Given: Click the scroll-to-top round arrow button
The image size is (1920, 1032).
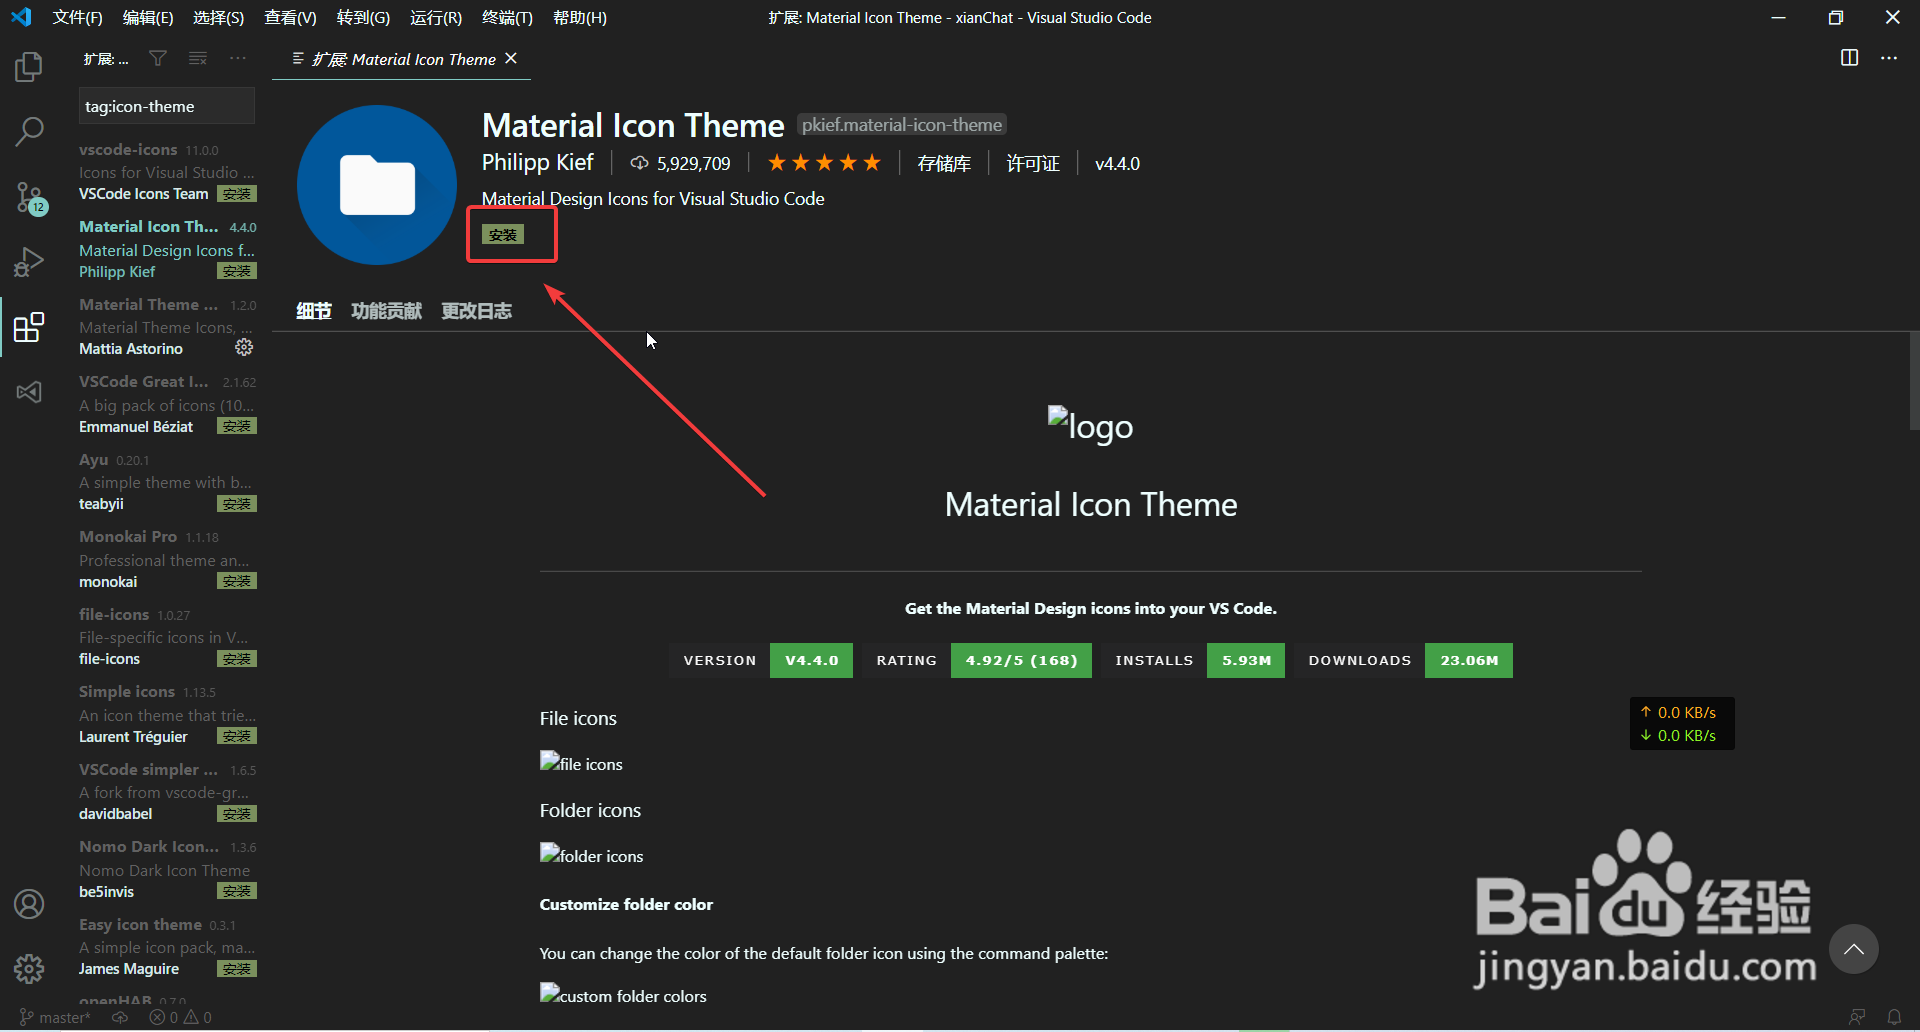Looking at the screenshot, I should [1854, 949].
